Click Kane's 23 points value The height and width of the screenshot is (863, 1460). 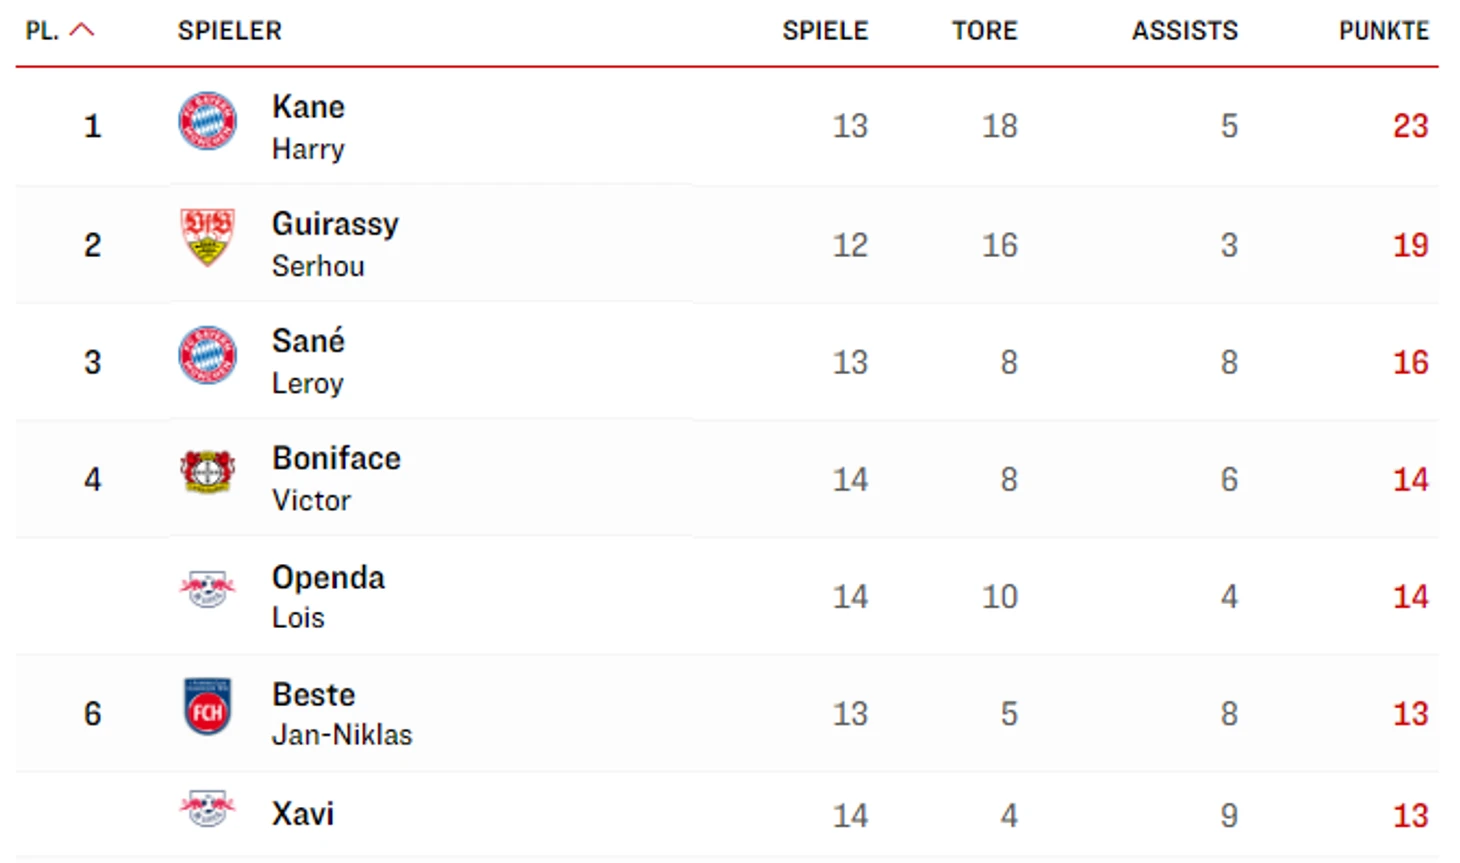click(1409, 126)
